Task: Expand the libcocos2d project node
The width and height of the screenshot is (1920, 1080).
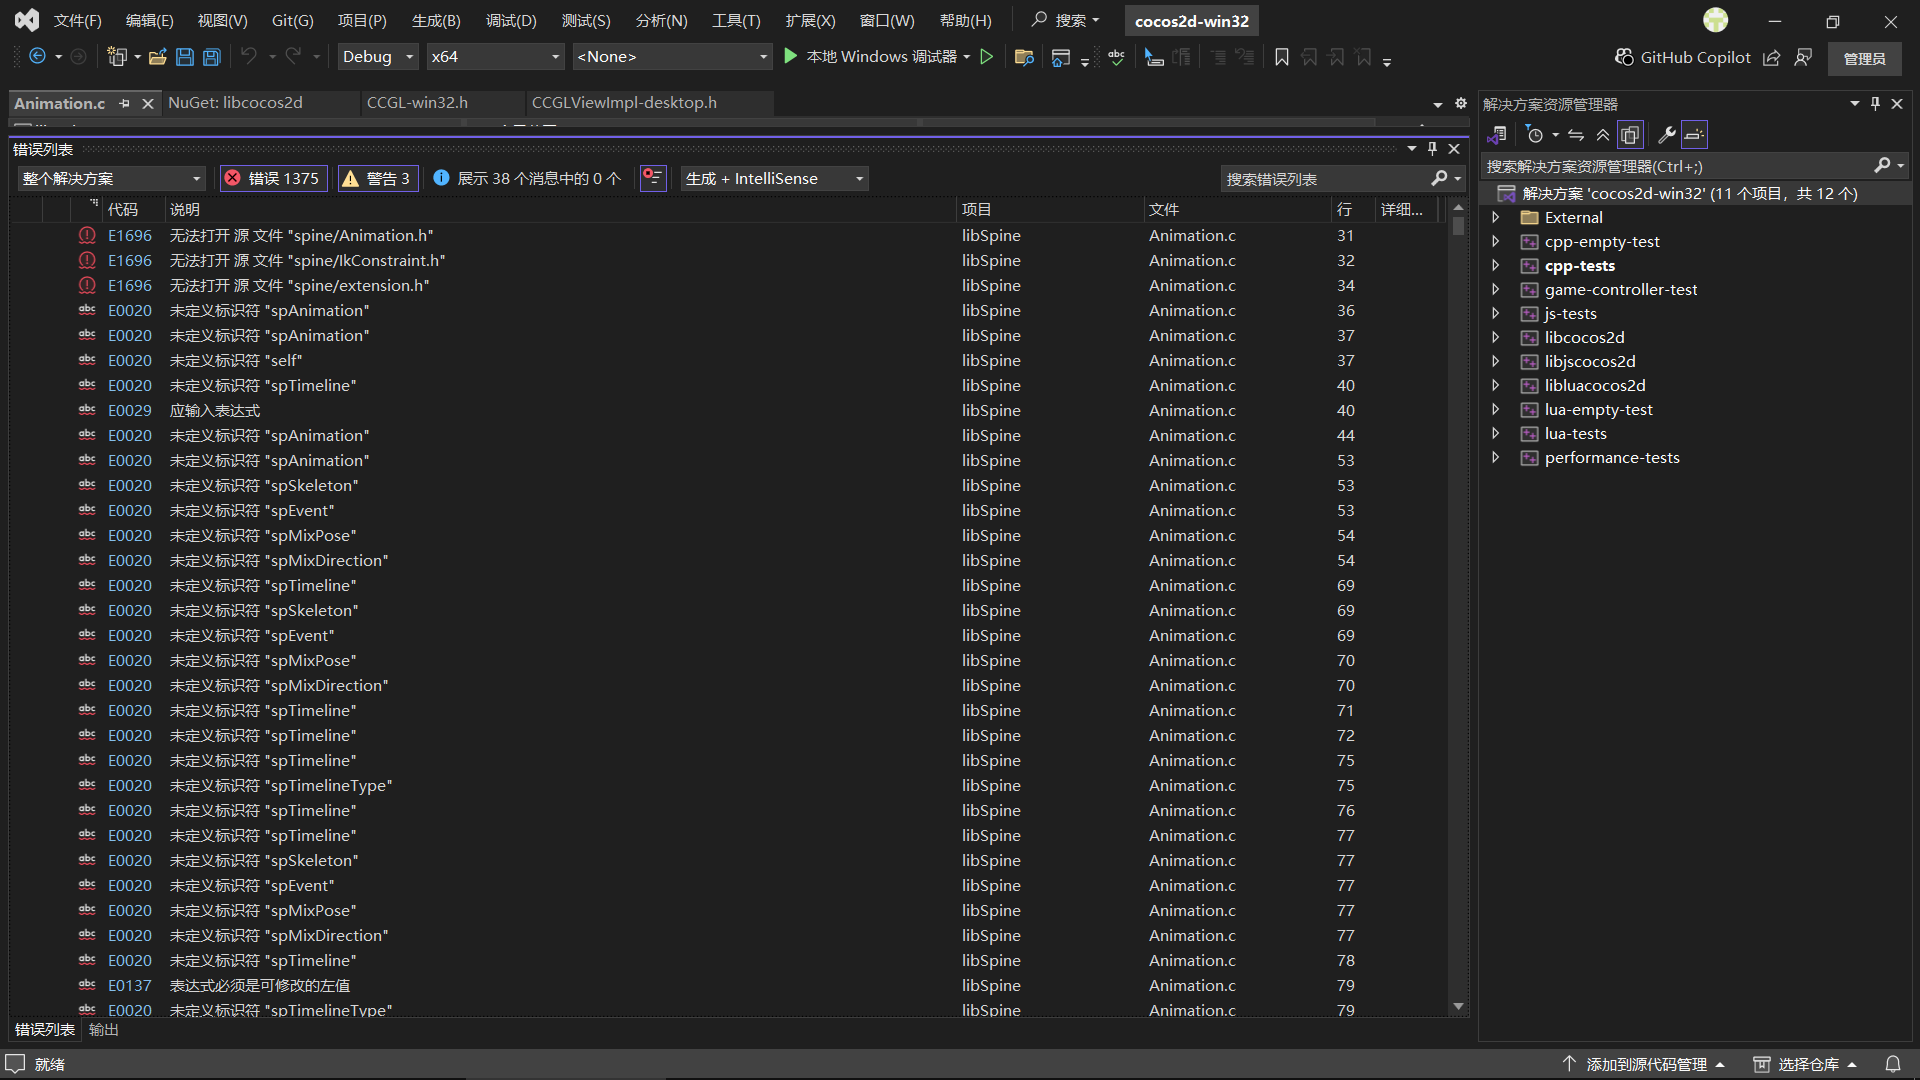Action: click(1496, 338)
